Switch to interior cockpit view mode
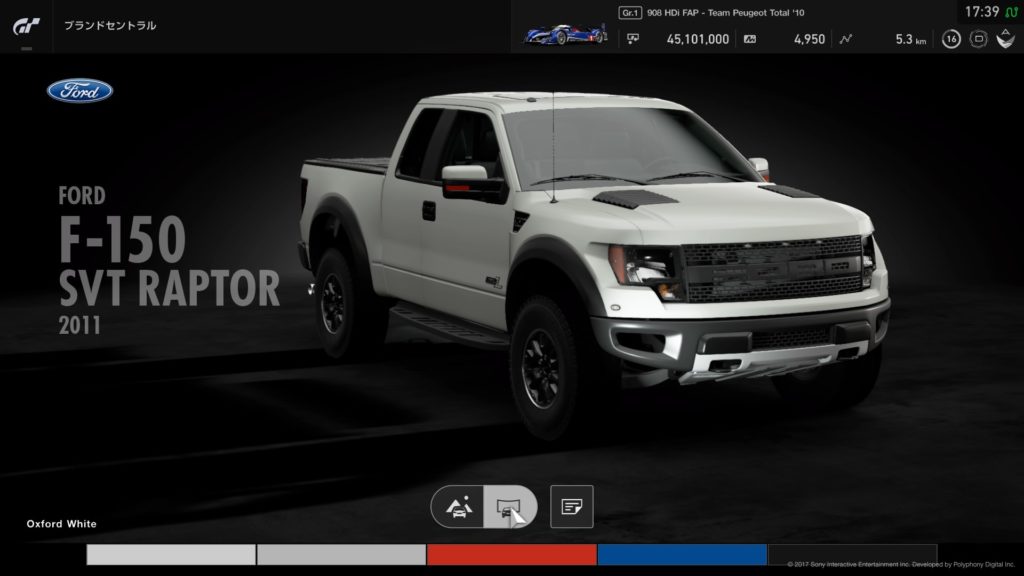Viewport: 1024px width, 576px height. (510, 507)
